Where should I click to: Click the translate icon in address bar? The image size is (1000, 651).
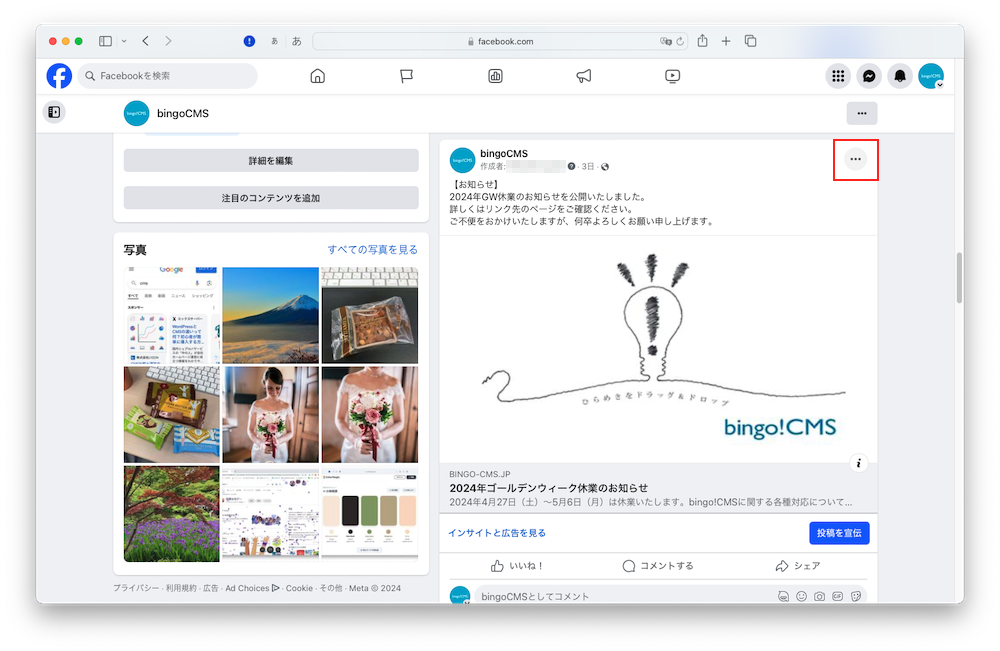click(666, 41)
